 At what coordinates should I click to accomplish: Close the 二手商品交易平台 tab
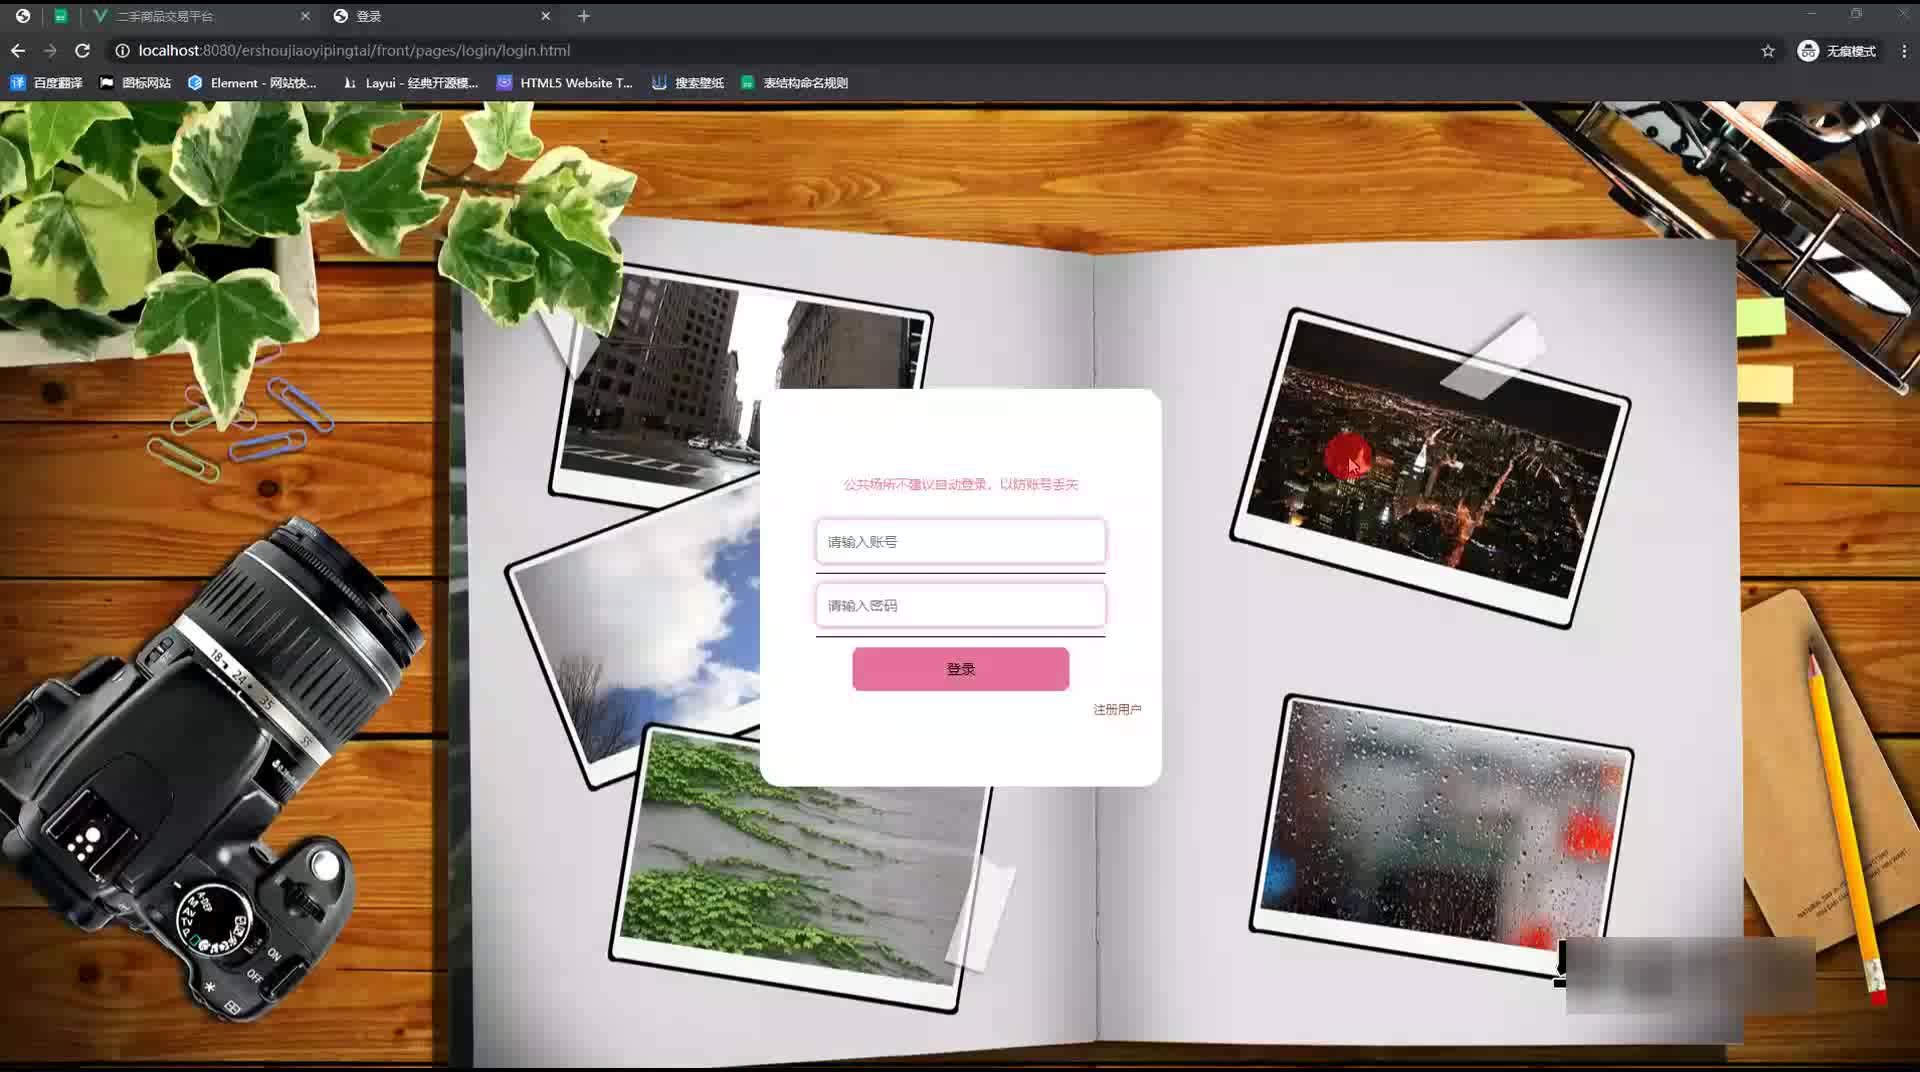click(305, 16)
